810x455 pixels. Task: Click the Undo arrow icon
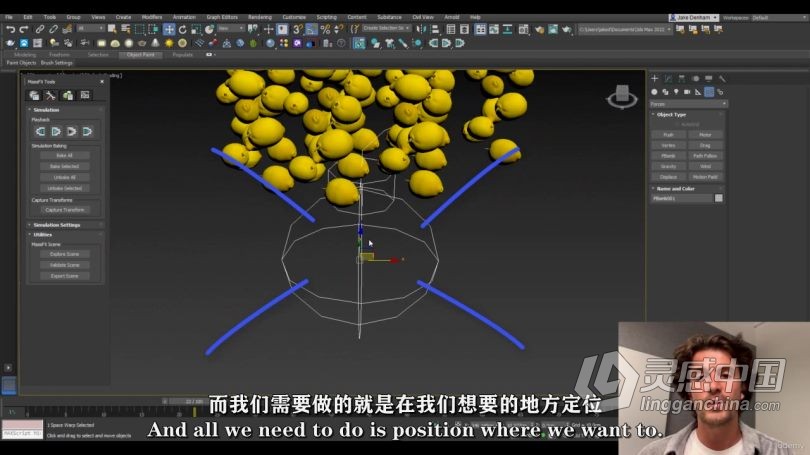coord(10,29)
